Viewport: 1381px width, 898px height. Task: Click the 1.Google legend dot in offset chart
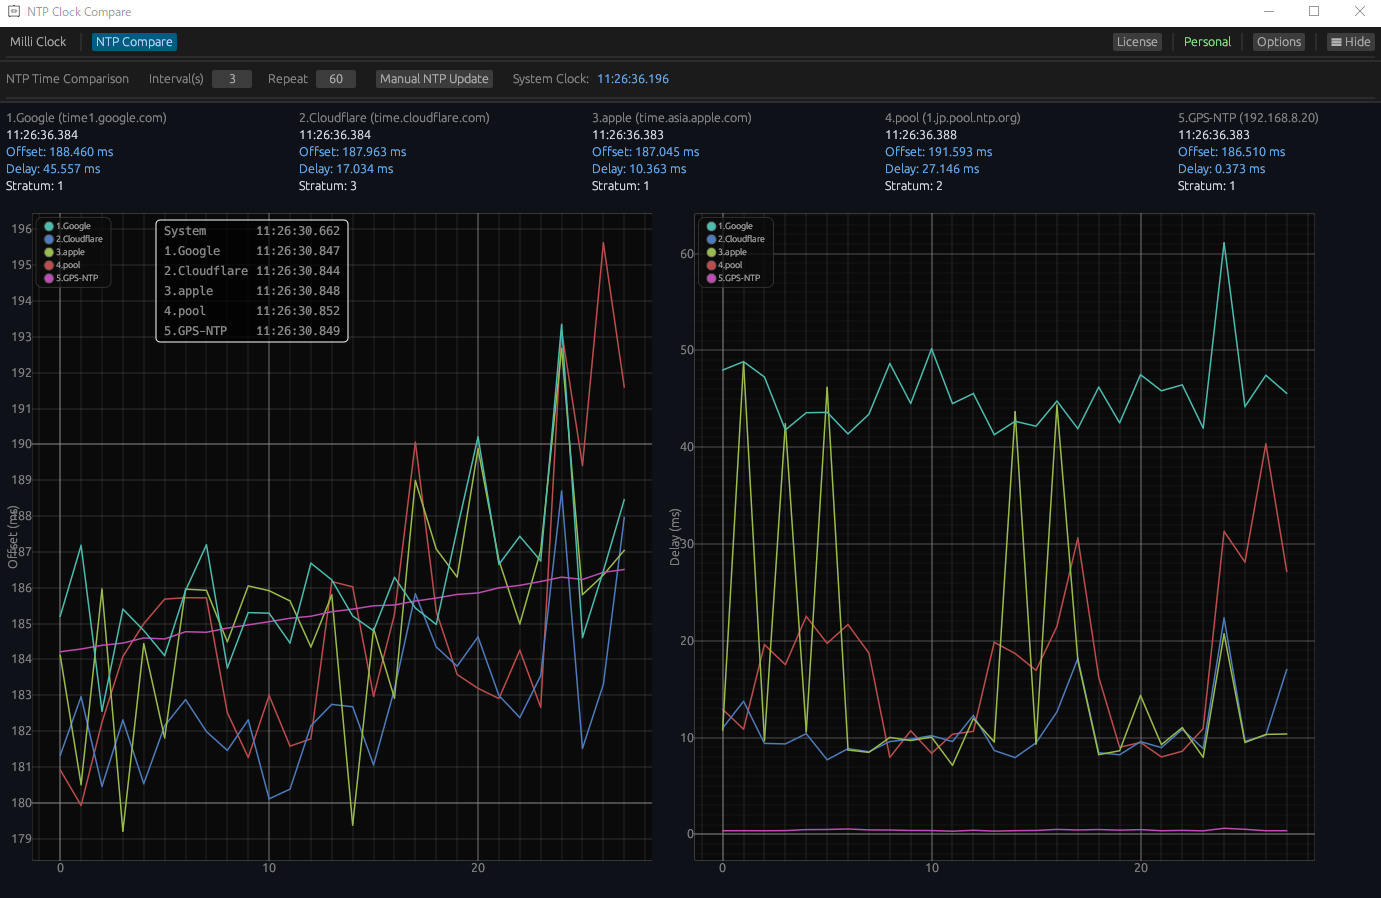click(x=49, y=226)
